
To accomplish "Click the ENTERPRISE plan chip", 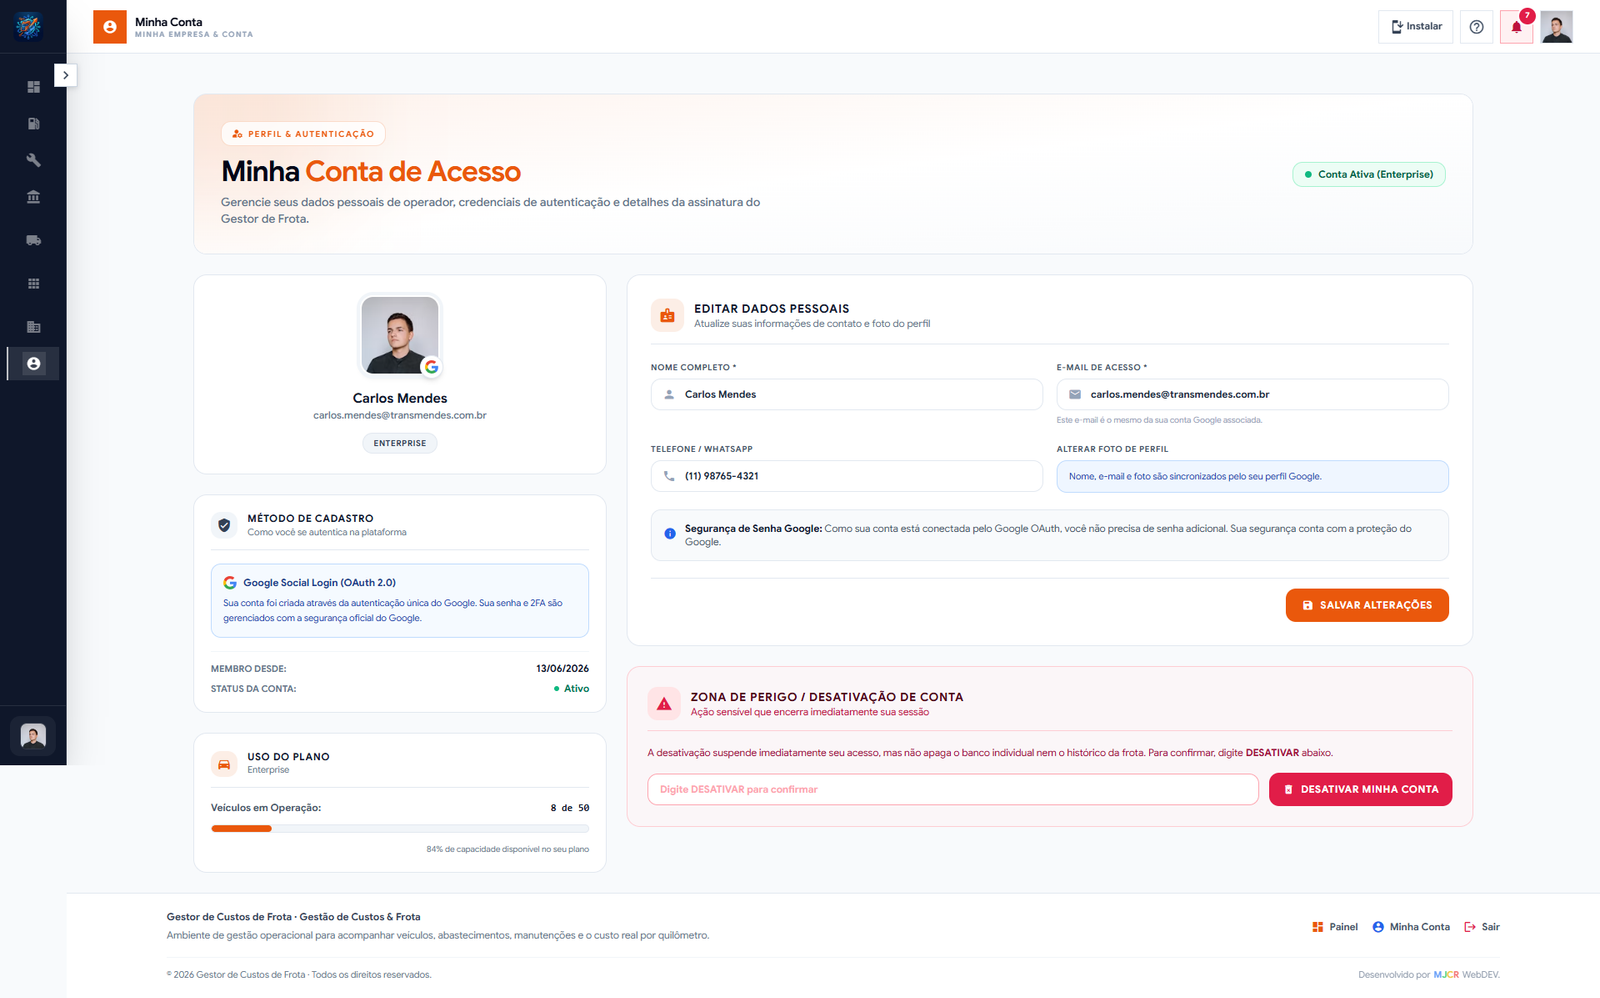I will click(x=400, y=443).
